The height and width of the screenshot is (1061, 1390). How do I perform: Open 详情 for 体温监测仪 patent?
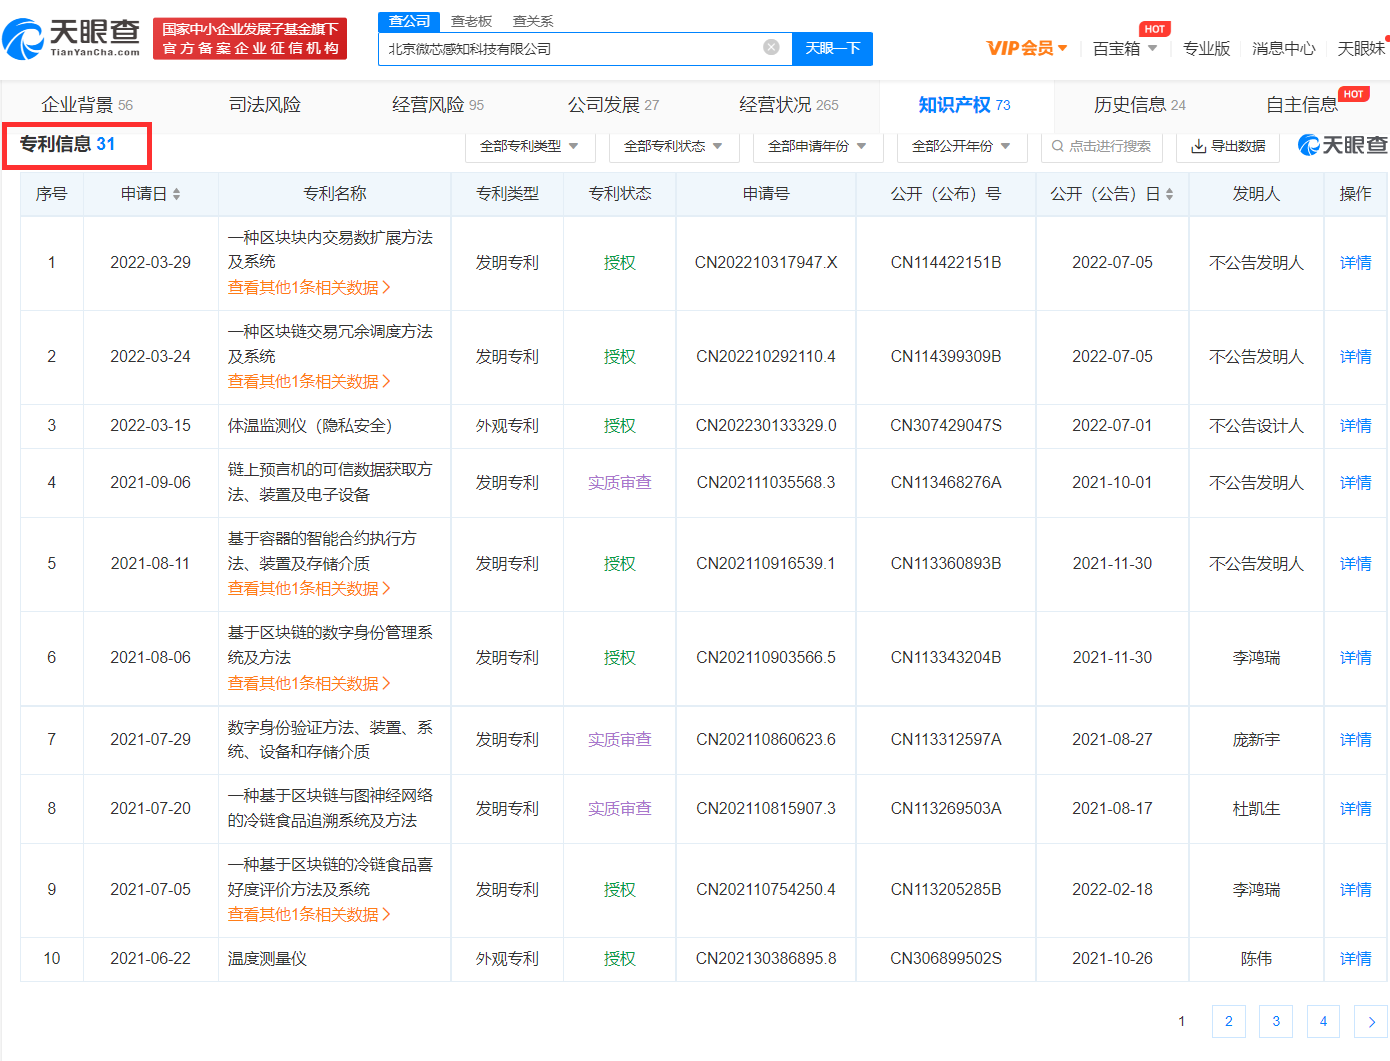(x=1355, y=426)
